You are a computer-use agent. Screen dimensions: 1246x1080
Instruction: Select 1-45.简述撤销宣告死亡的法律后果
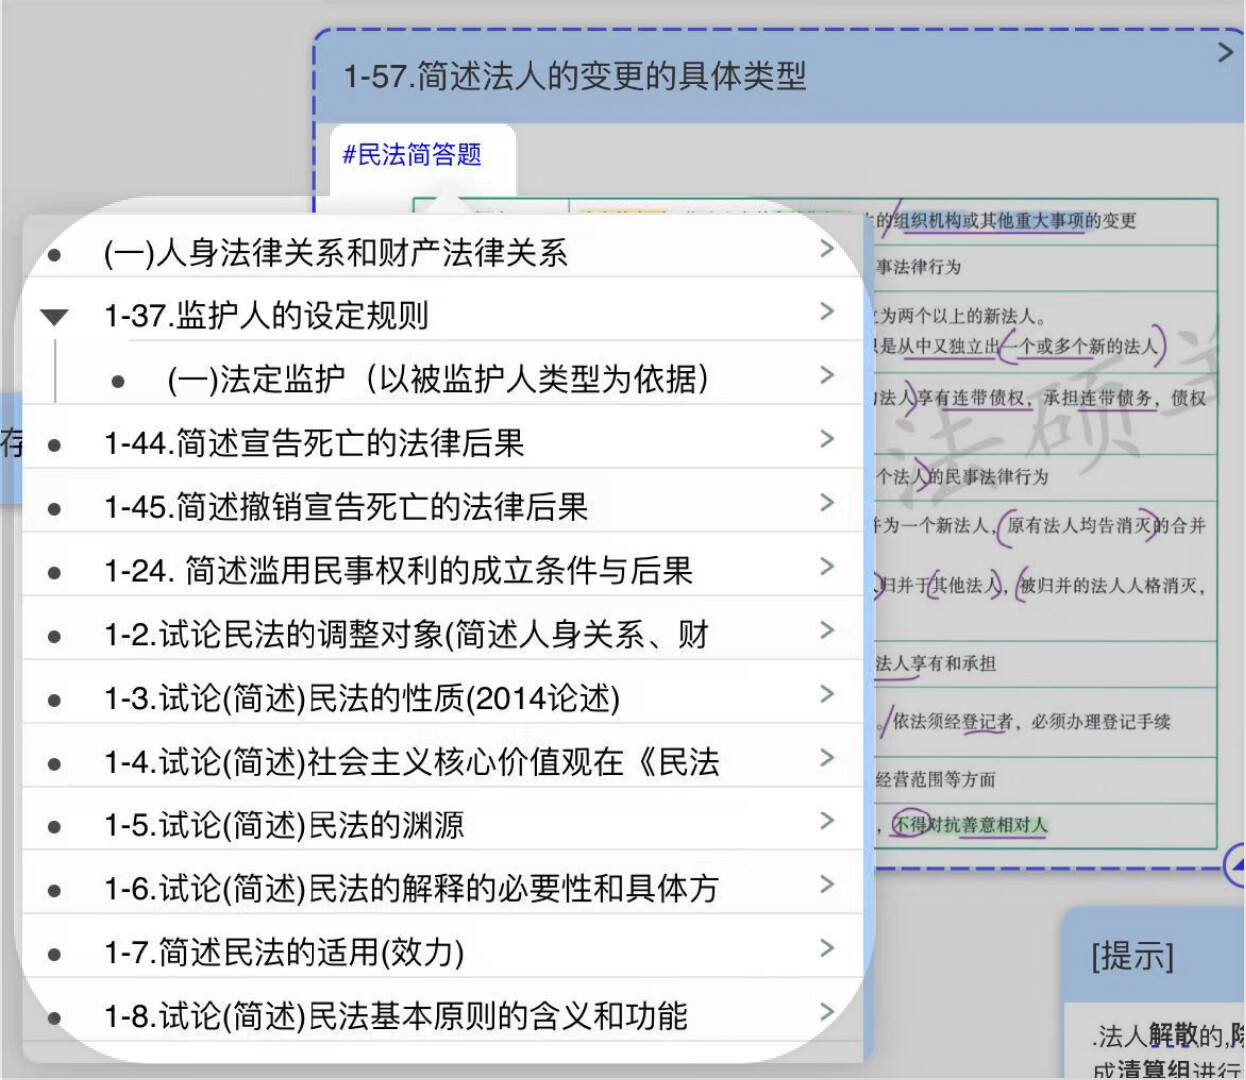(x=346, y=507)
